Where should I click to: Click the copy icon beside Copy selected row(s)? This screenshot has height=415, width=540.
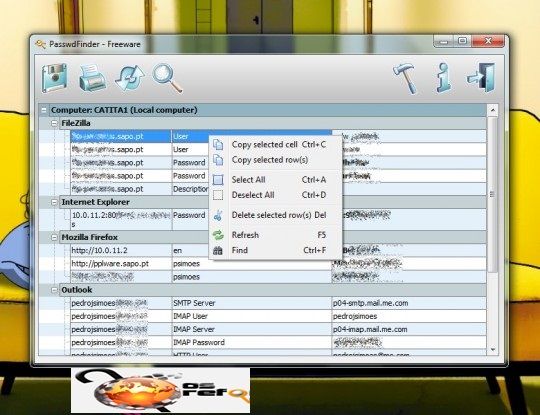218,160
